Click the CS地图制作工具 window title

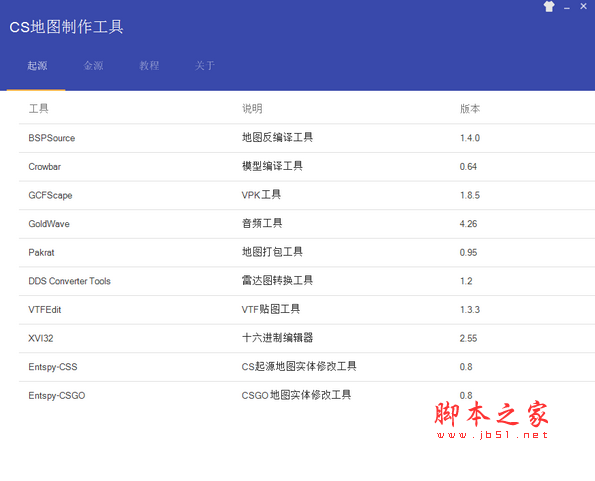point(66,27)
